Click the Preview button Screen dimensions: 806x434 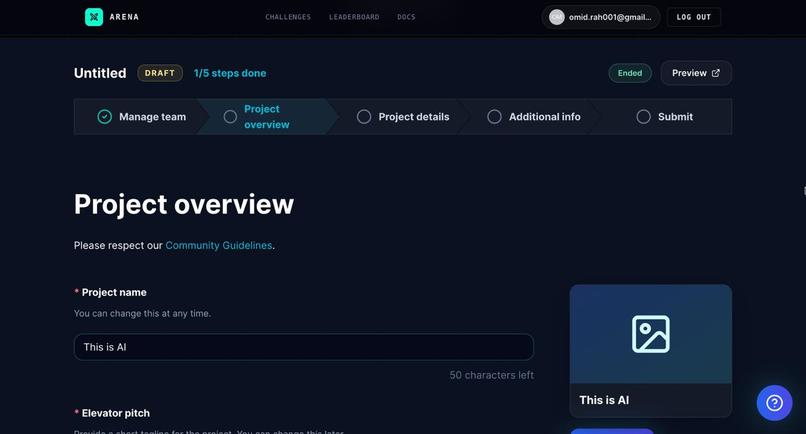pyautogui.click(x=696, y=73)
